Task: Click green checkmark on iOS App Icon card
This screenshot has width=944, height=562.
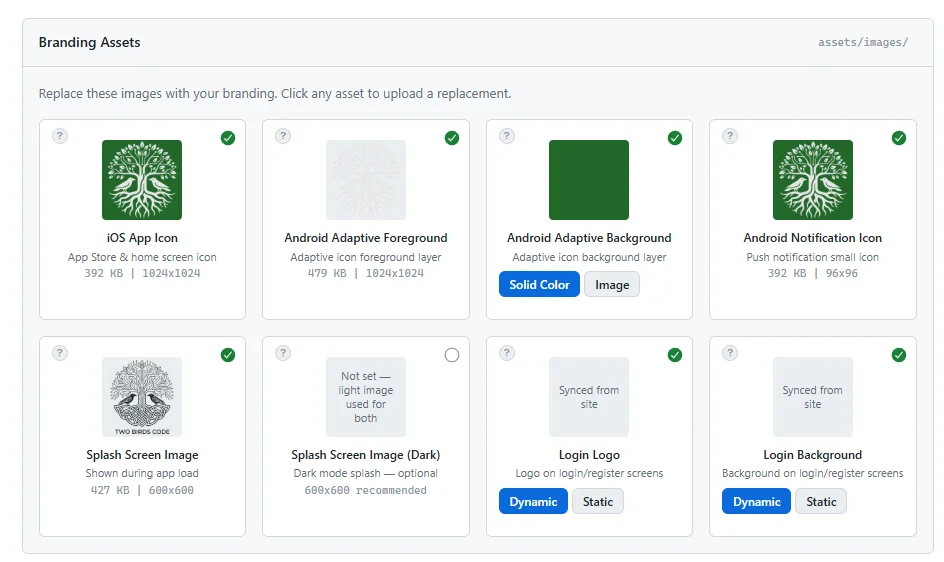Action: [x=228, y=138]
